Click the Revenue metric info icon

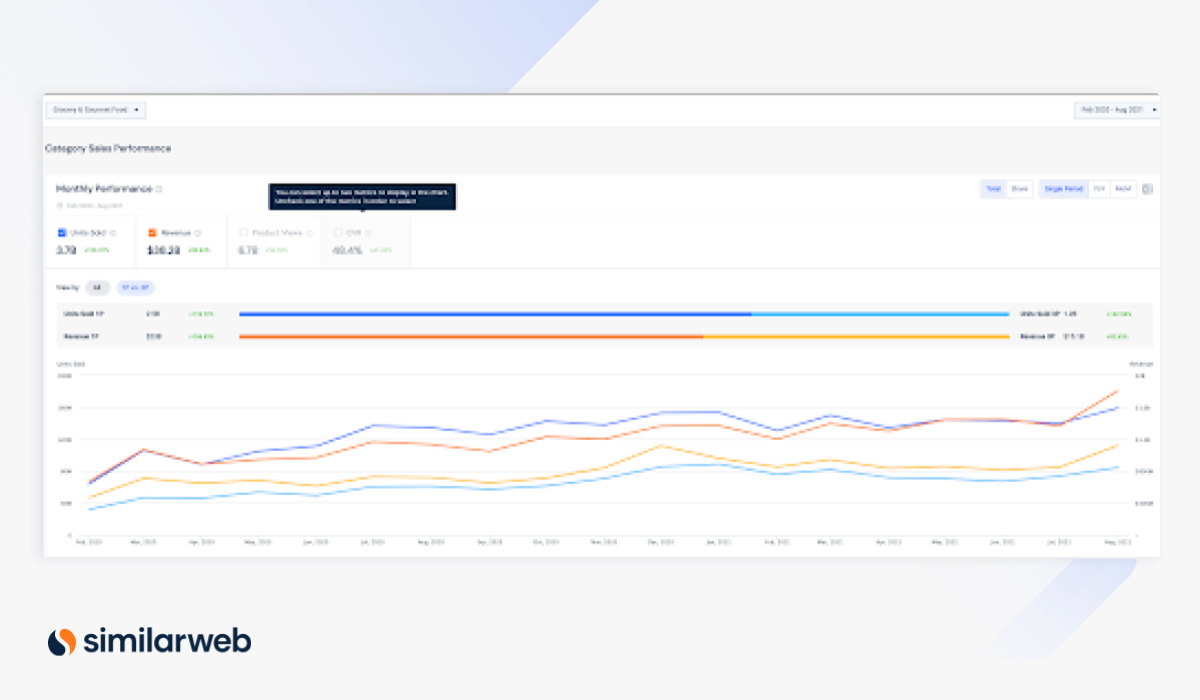[x=197, y=233]
